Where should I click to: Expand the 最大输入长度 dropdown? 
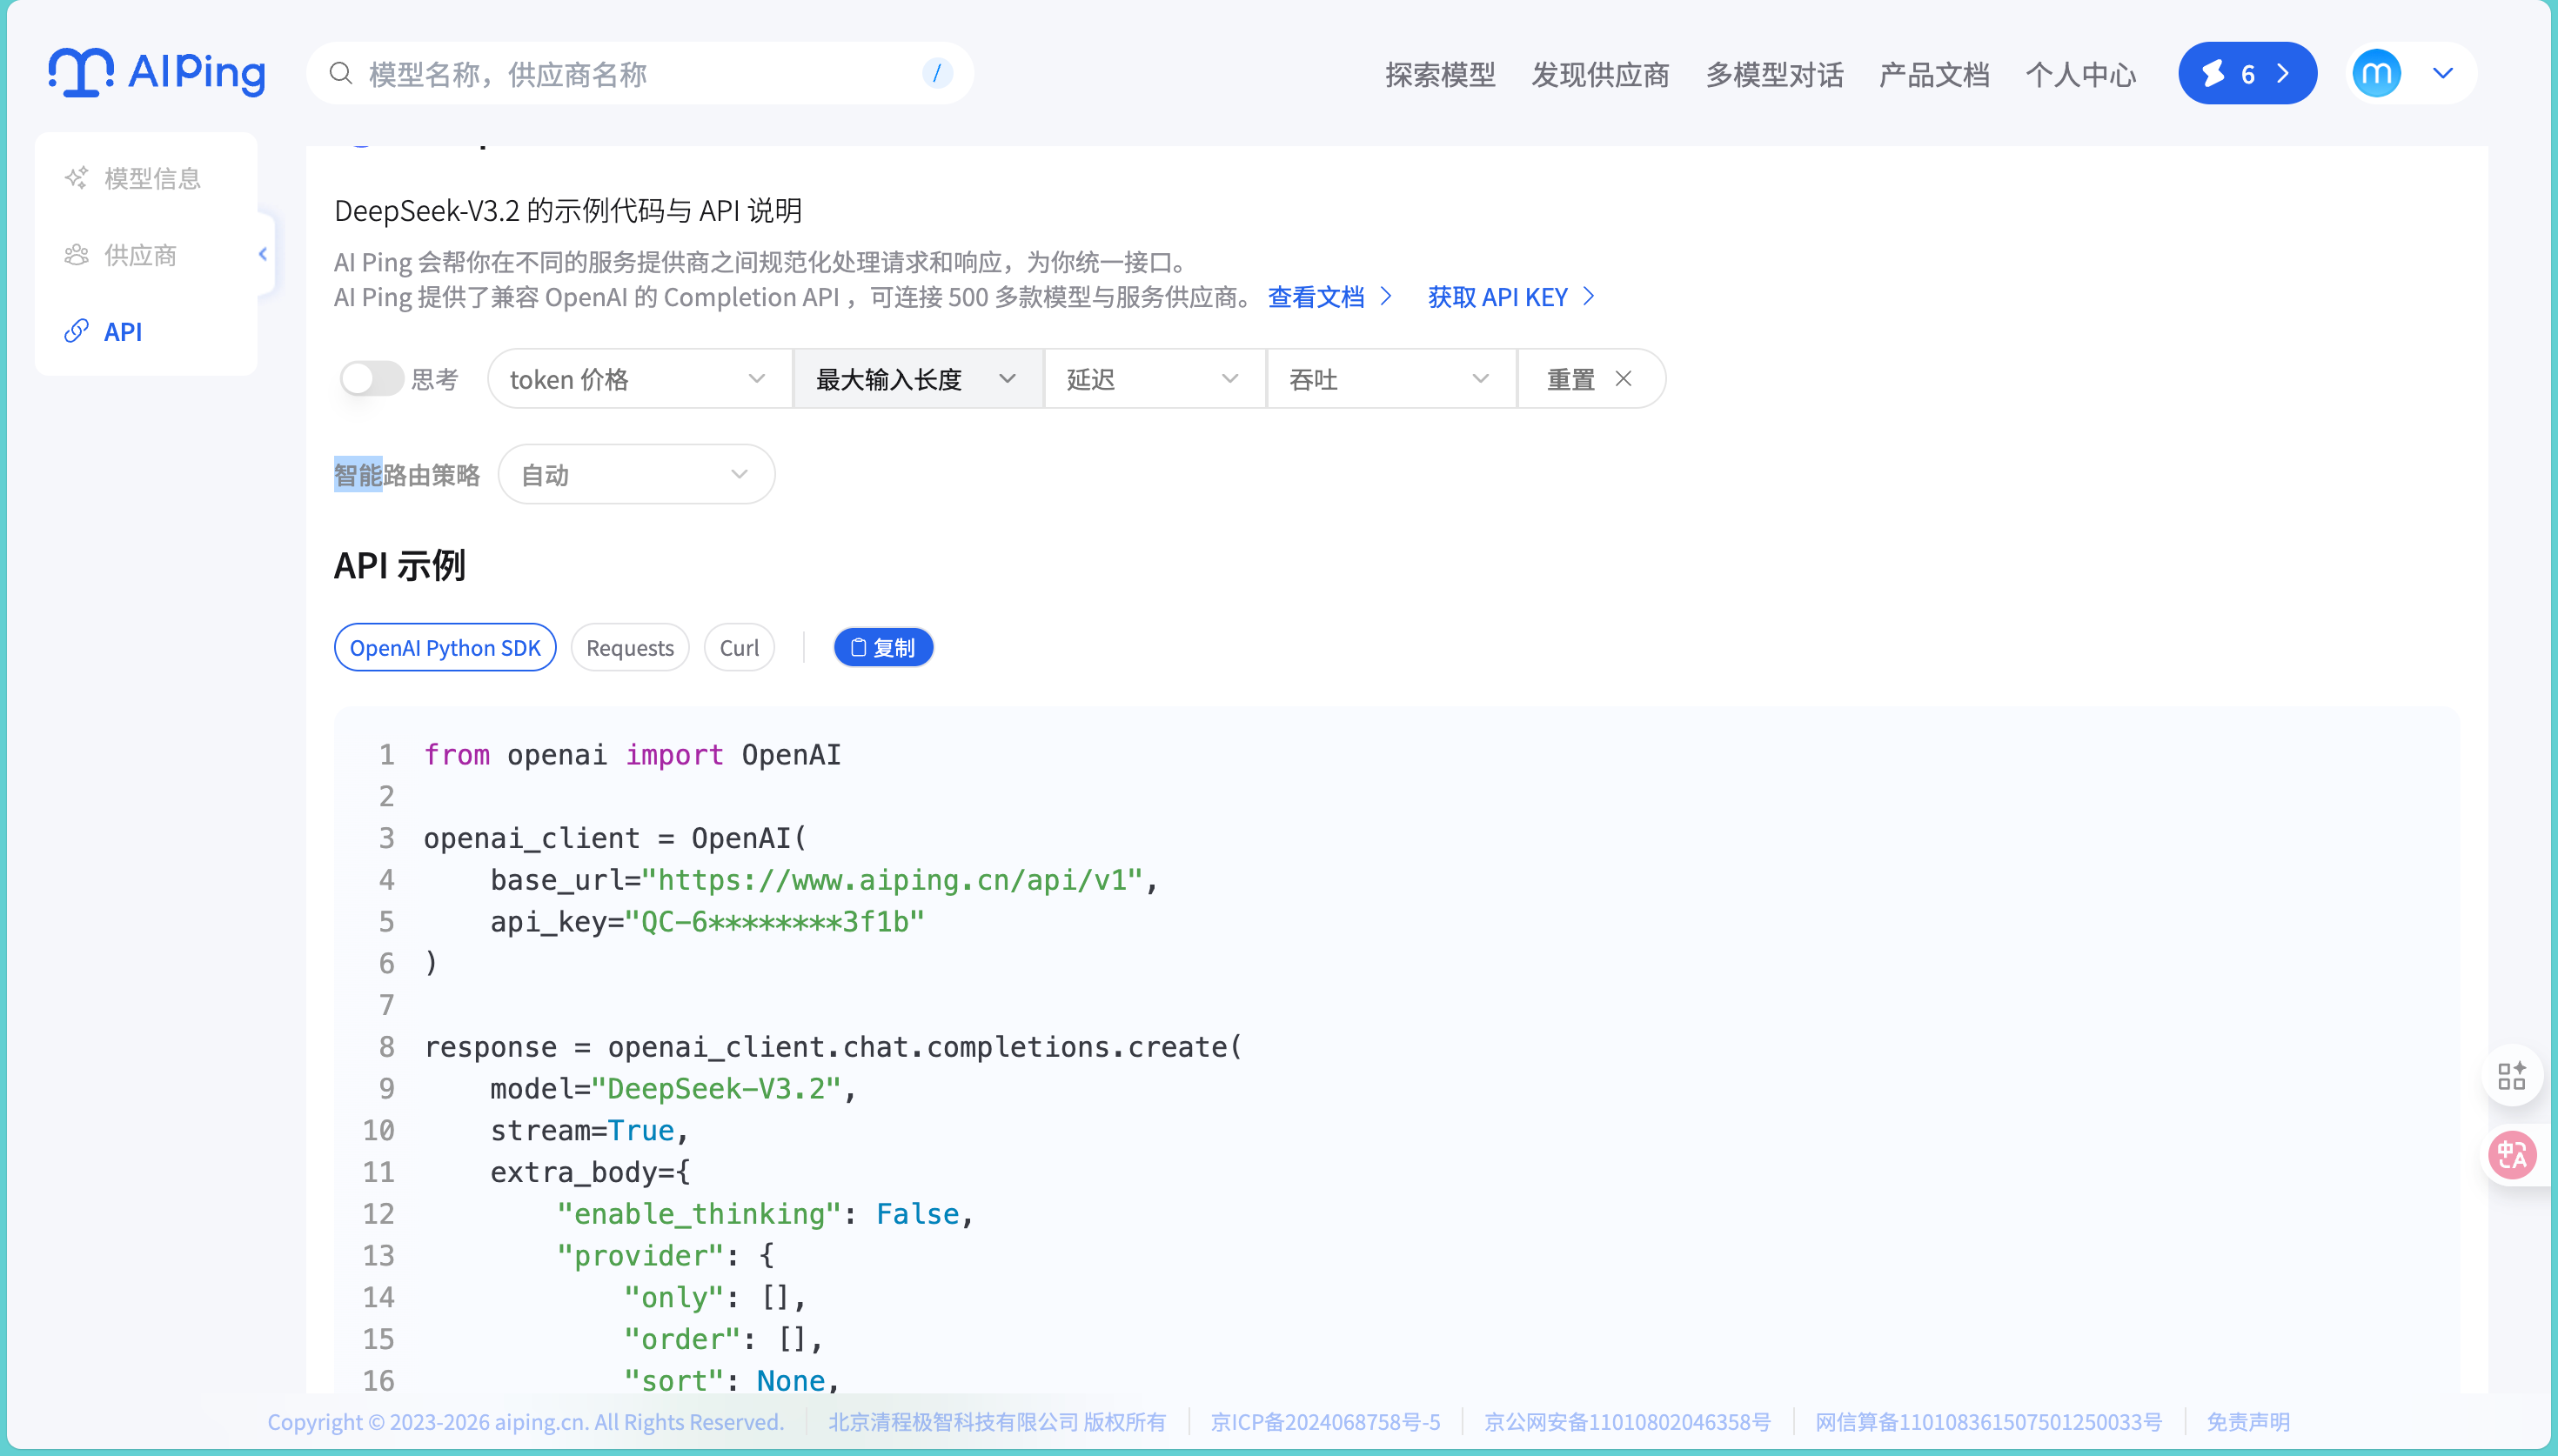pos(916,379)
